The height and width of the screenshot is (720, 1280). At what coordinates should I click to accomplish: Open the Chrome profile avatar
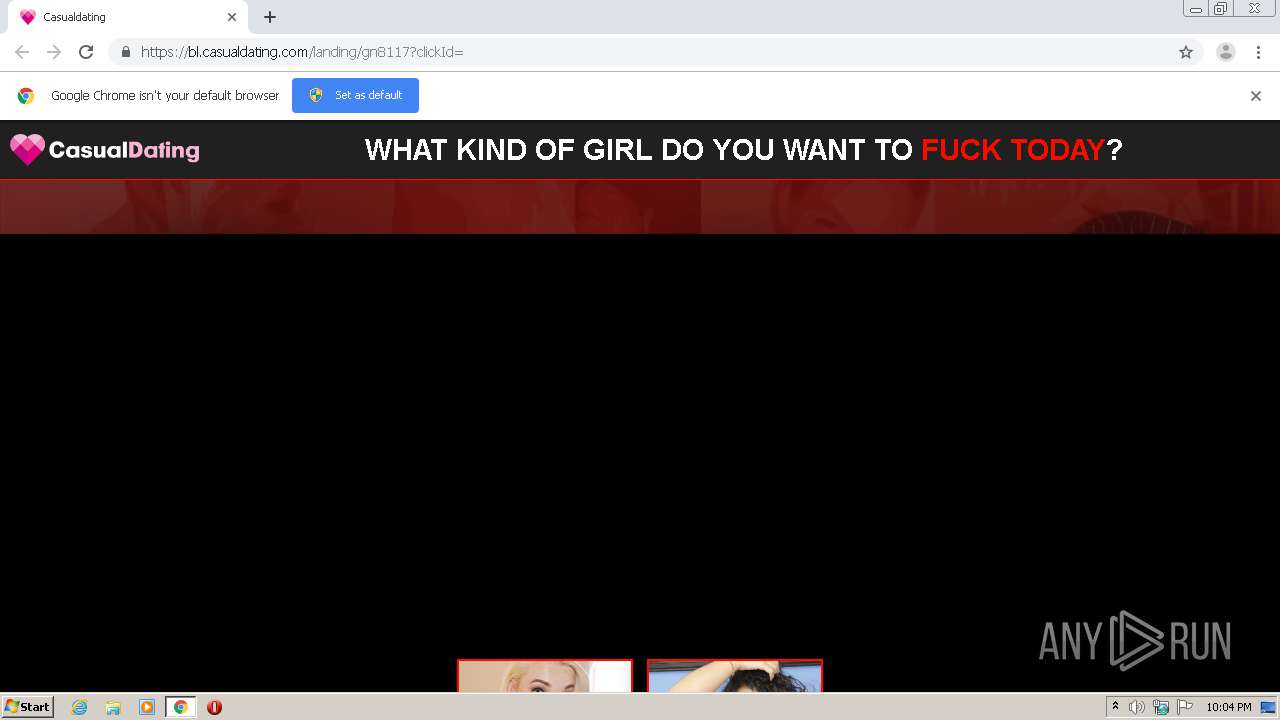click(1226, 52)
